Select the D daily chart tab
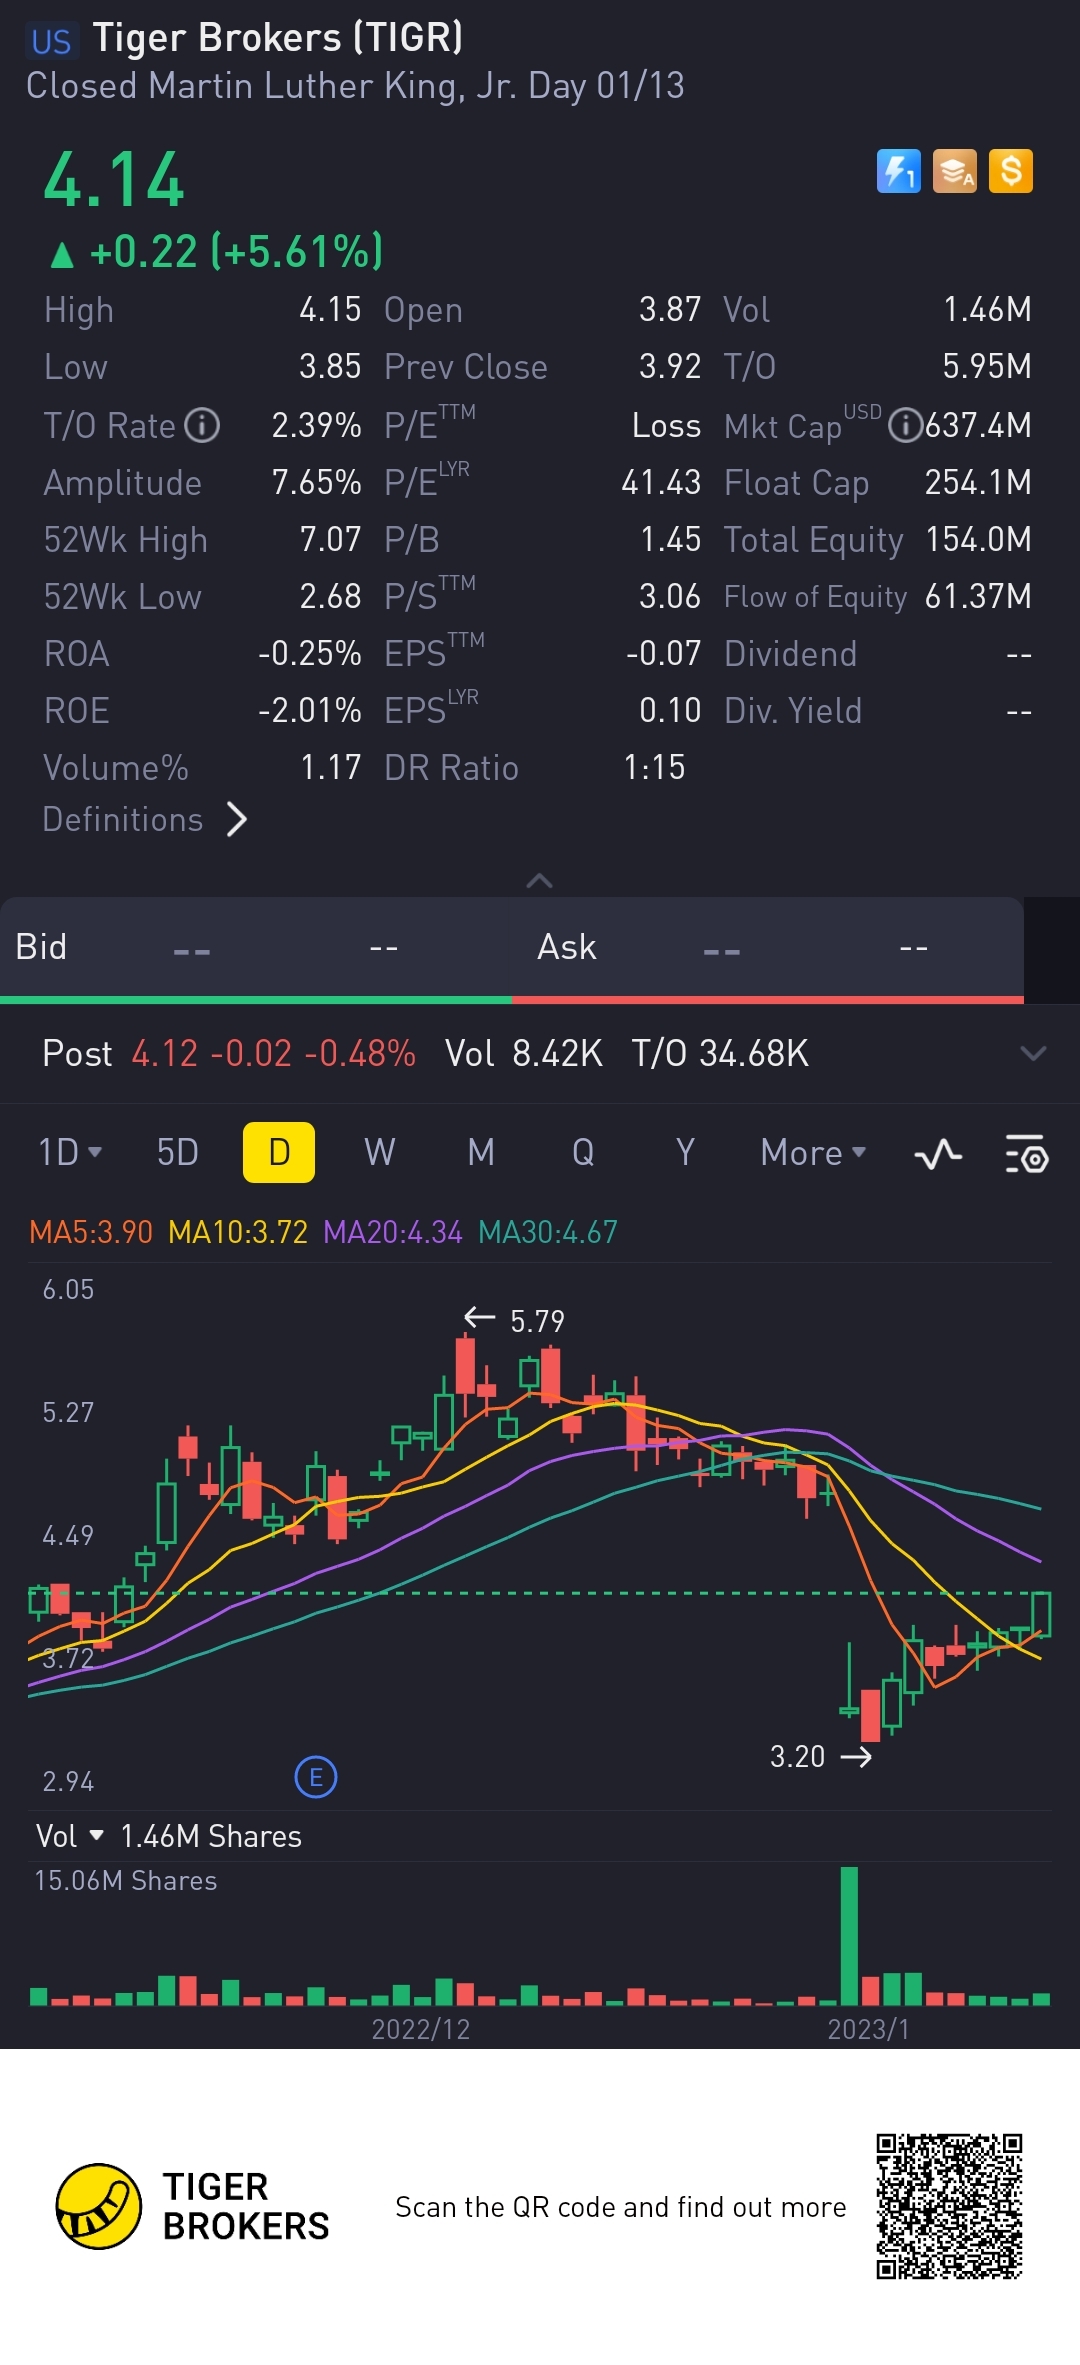The width and height of the screenshot is (1080, 2365). [279, 1152]
